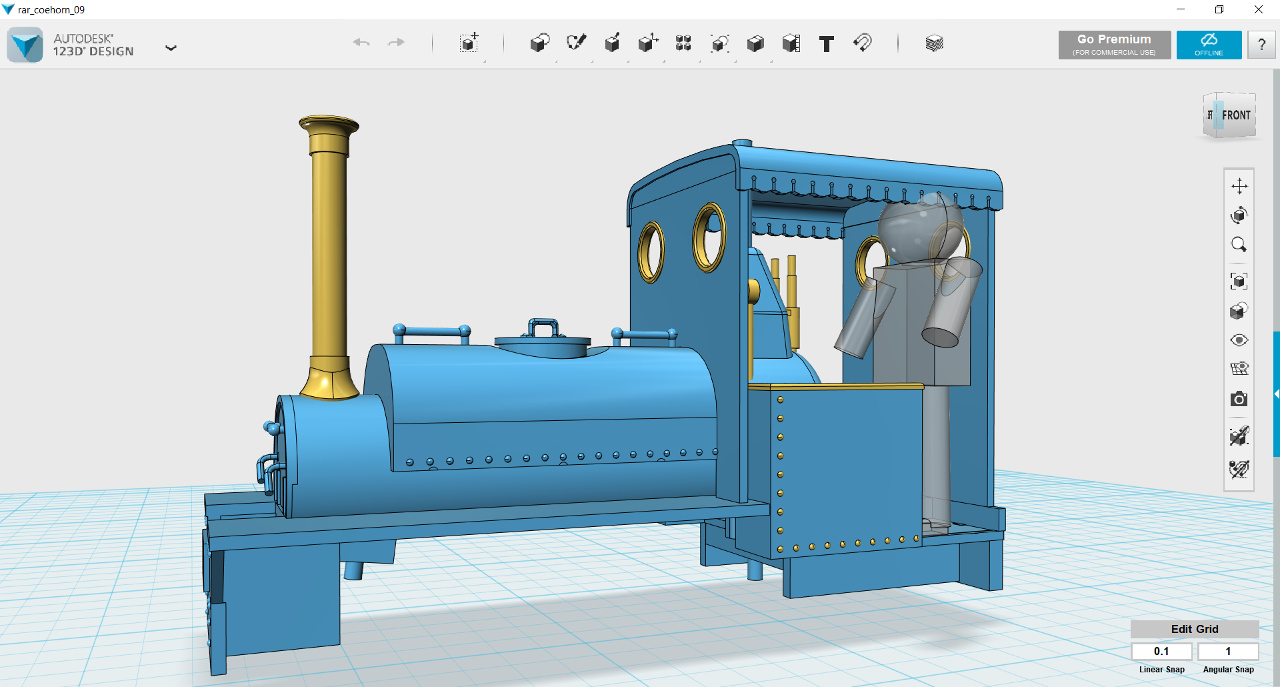Screen dimensions: 1280x687
Task: Click the FRONT face of the view cube
Action: (1236, 116)
